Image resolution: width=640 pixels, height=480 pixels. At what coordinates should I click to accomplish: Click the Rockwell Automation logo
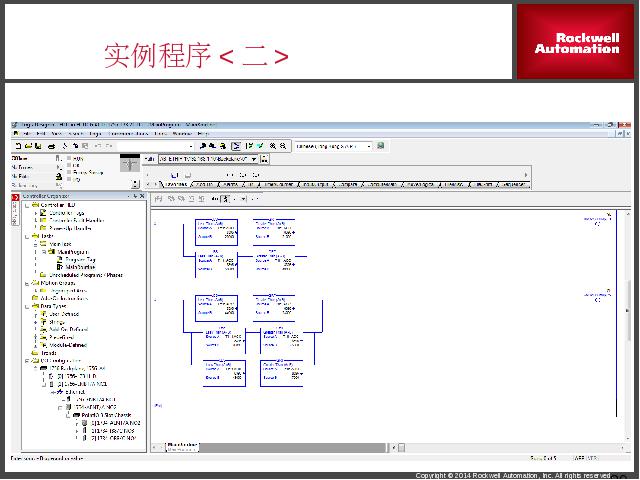tap(576, 42)
